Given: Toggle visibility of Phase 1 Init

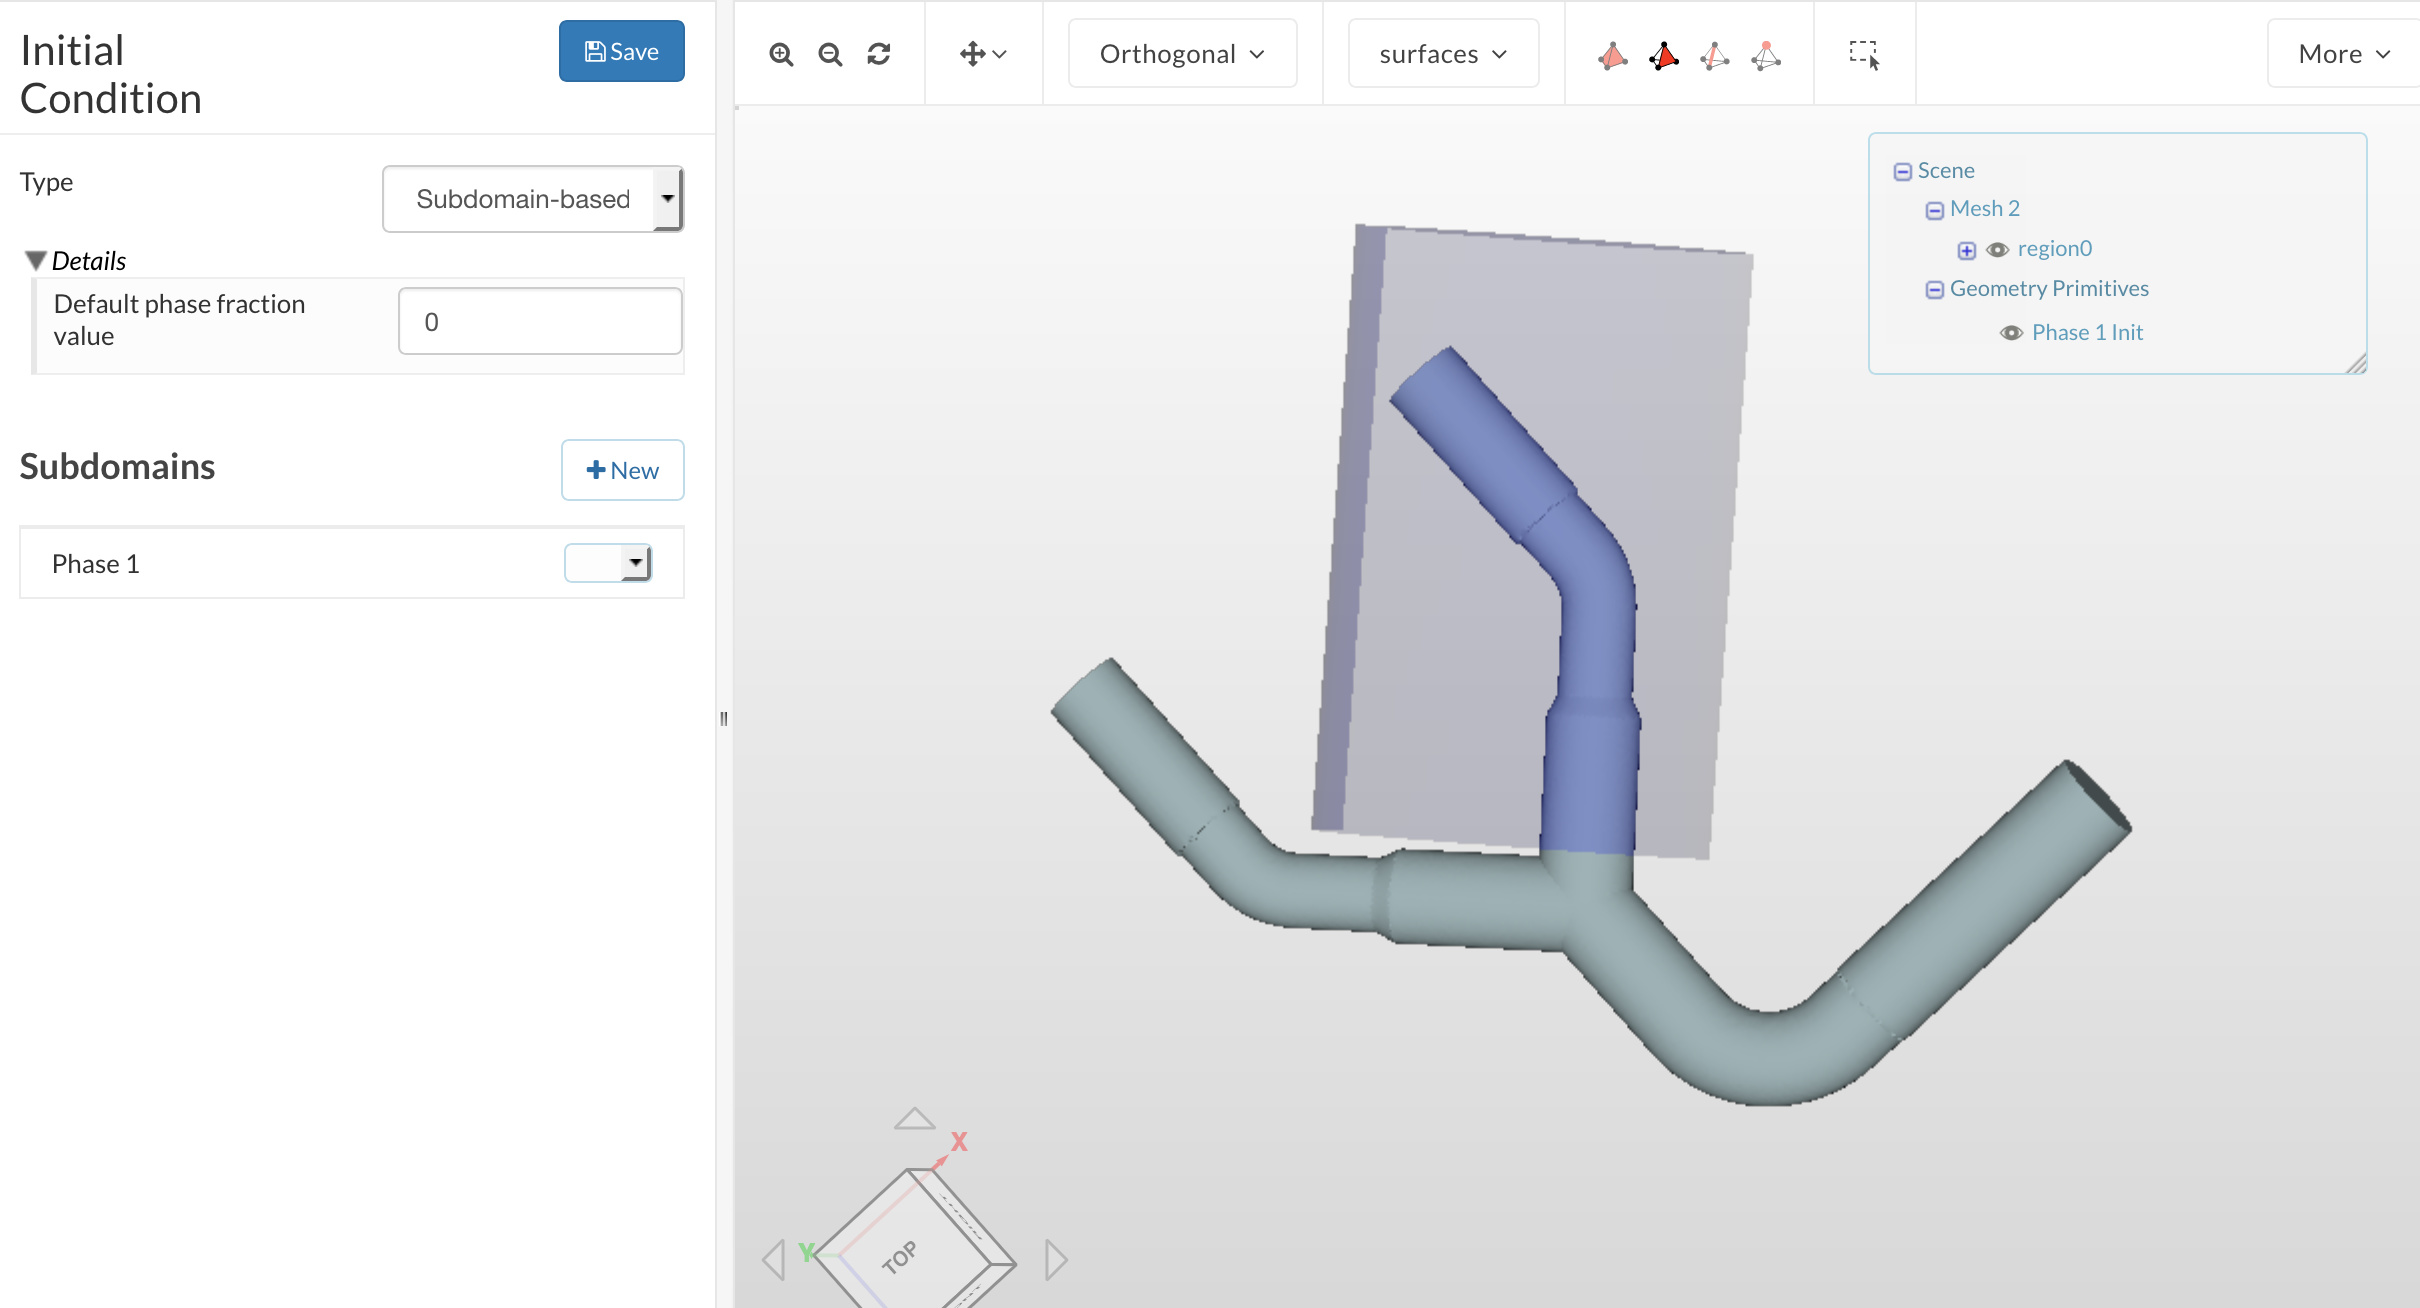Looking at the screenshot, I should tap(2011, 333).
